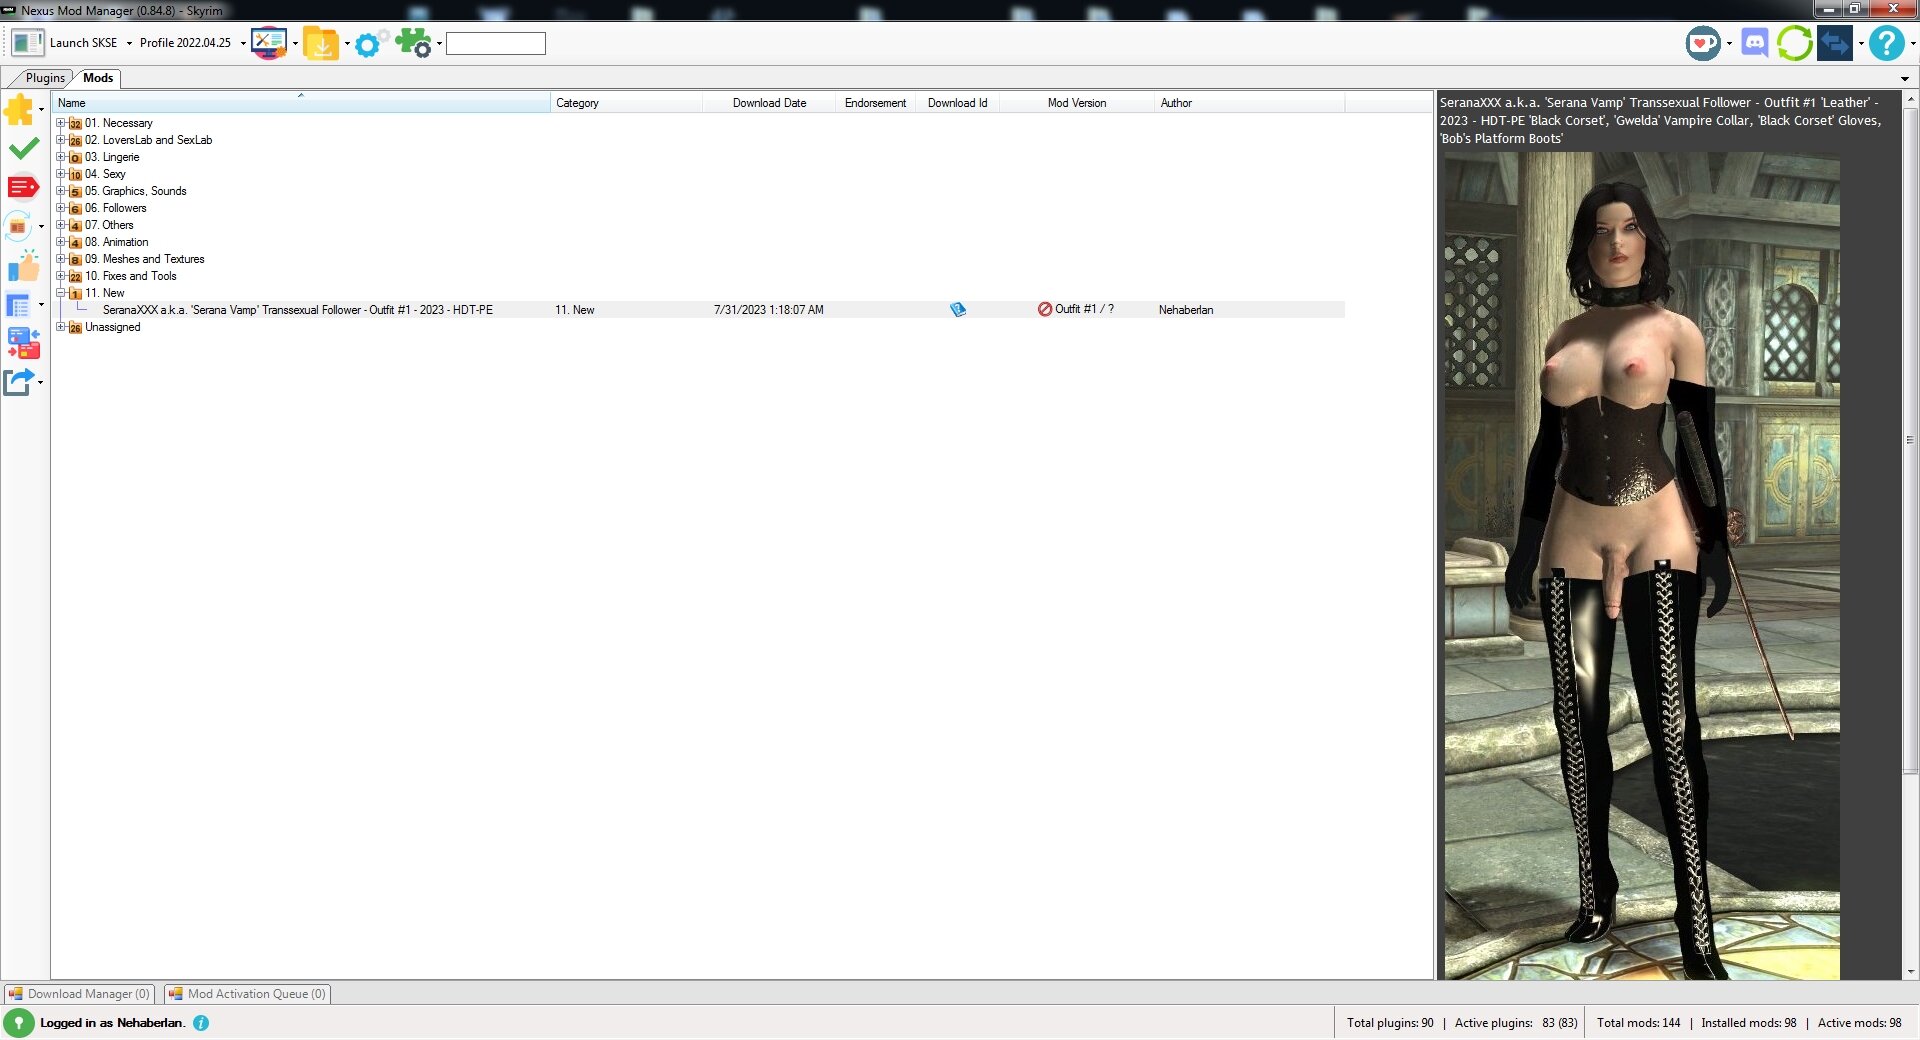The width and height of the screenshot is (1920, 1040).
Task: Open the dropdown beside the add mod icon
Action: tap(41, 109)
